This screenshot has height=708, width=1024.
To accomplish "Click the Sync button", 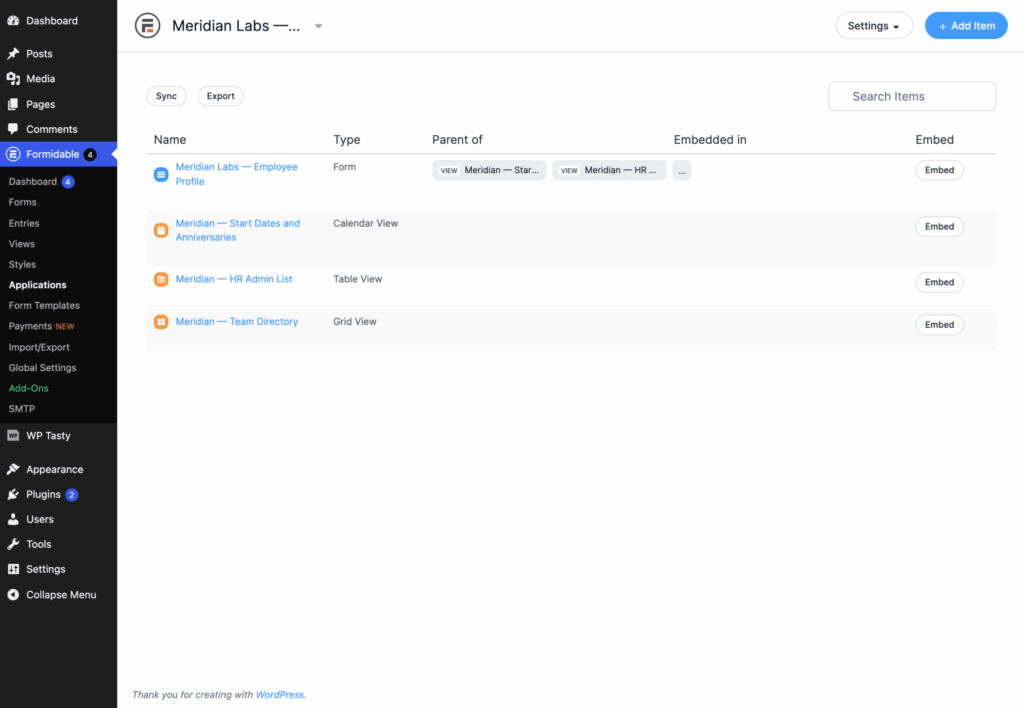I will [x=167, y=96].
